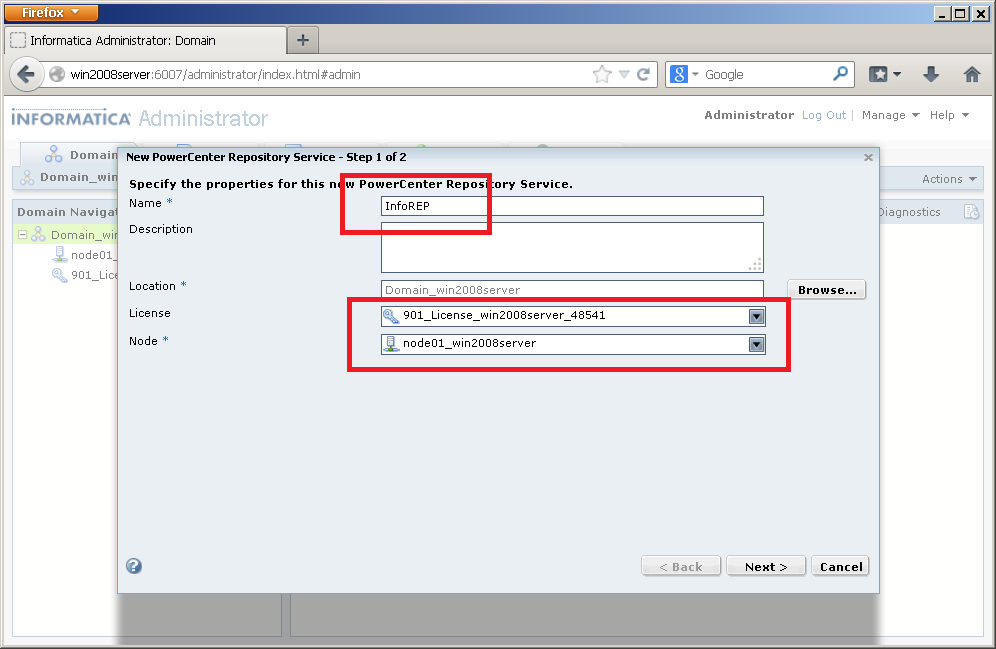The height and width of the screenshot is (649, 996).
Task: Collapse the Domain_win2008server tree node
Action: pos(22,234)
